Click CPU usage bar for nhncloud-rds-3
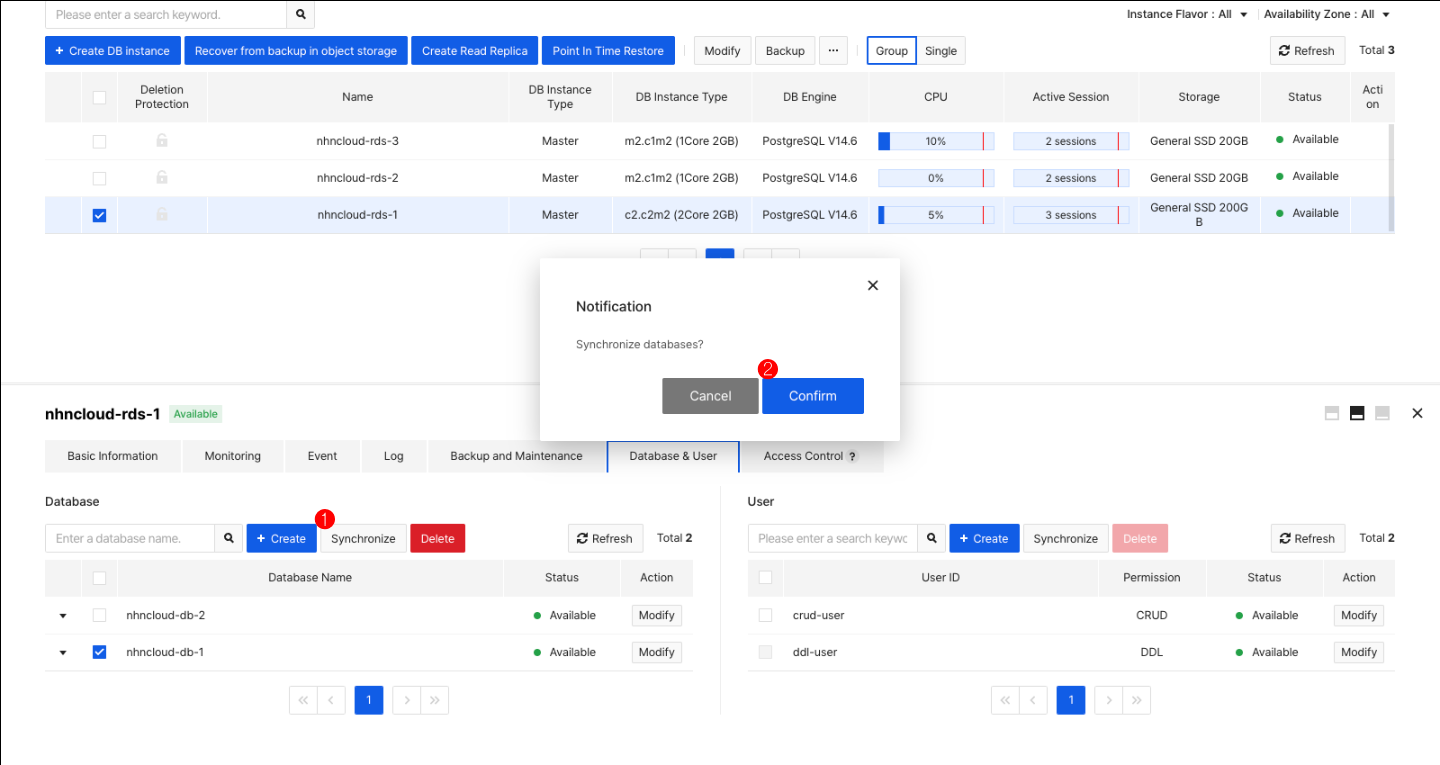 pyautogui.click(x=936, y=141)
